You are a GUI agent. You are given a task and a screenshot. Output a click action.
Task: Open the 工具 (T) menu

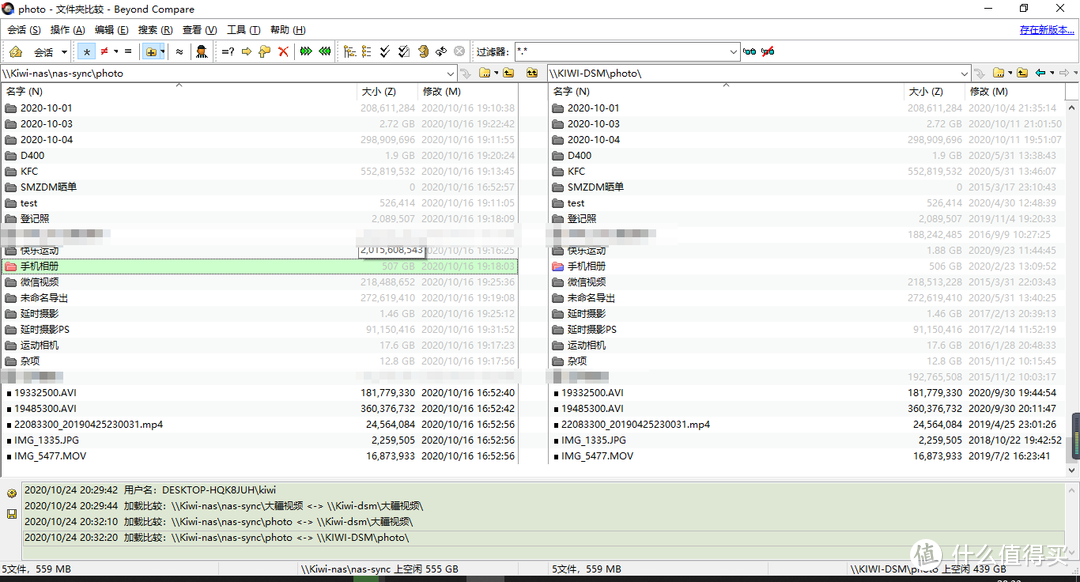pyautogui.click(x=244, y=30)
